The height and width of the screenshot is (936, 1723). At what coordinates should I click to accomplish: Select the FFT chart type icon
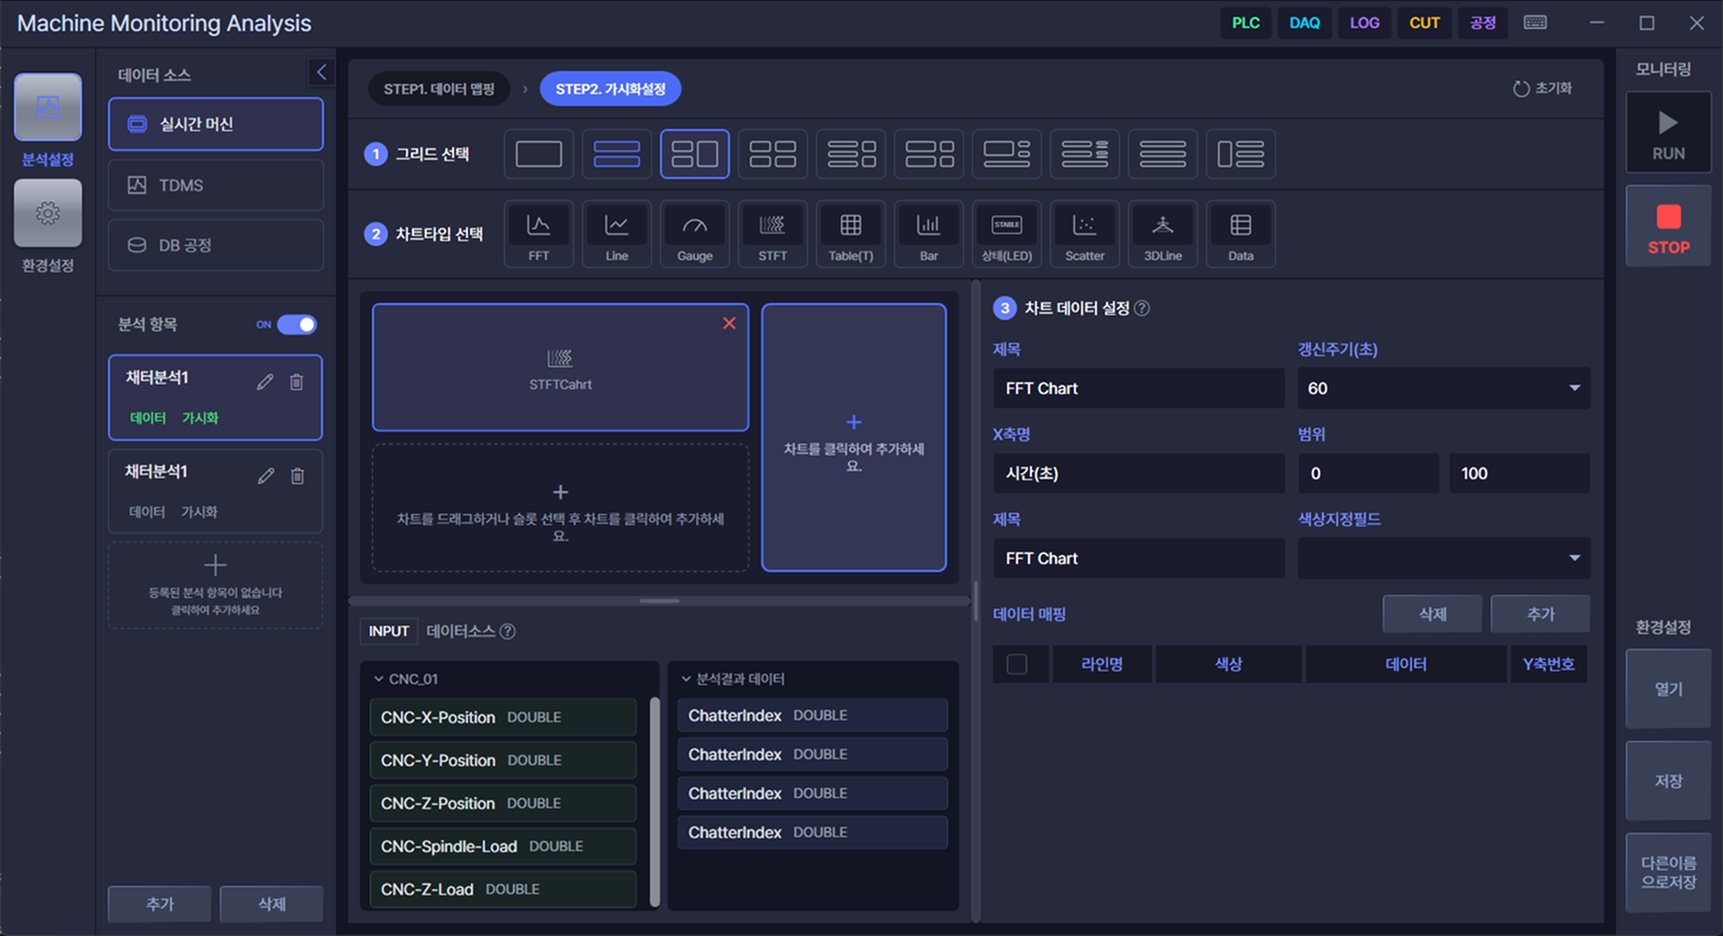pyautogui.click(x=538, y=233)
